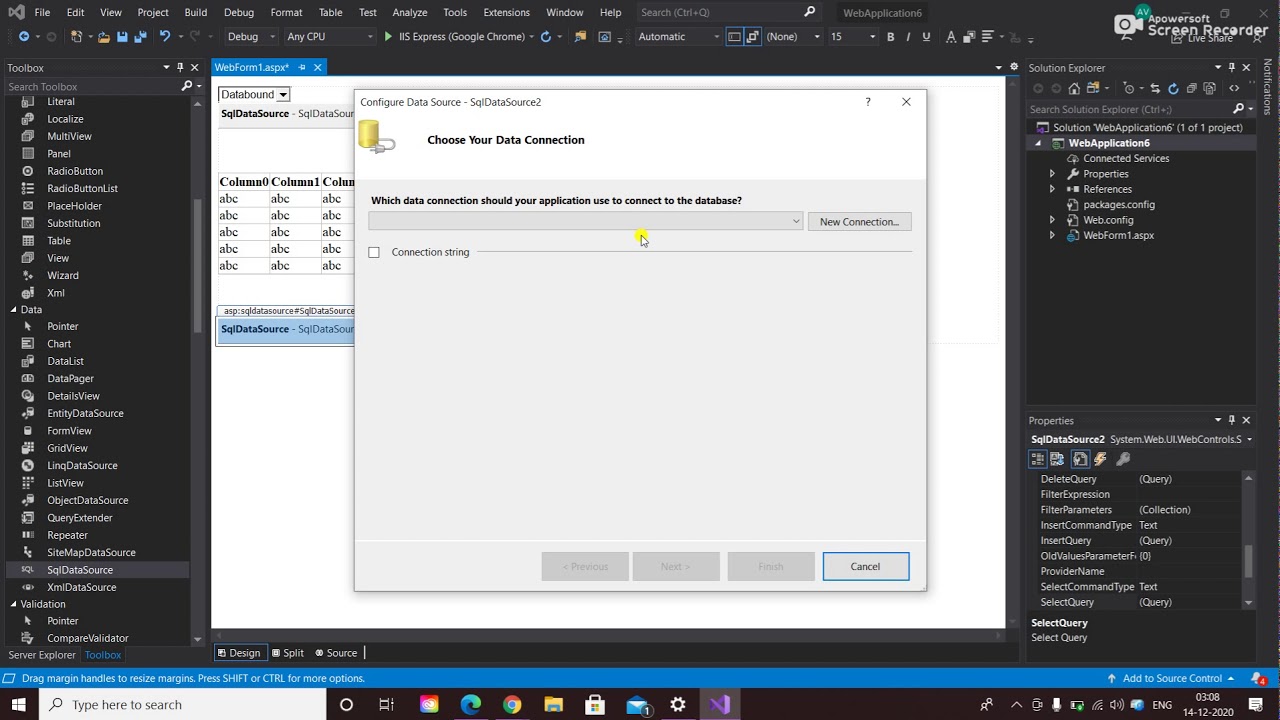Select packages.config in Solution Explorer

point(1118,204)
